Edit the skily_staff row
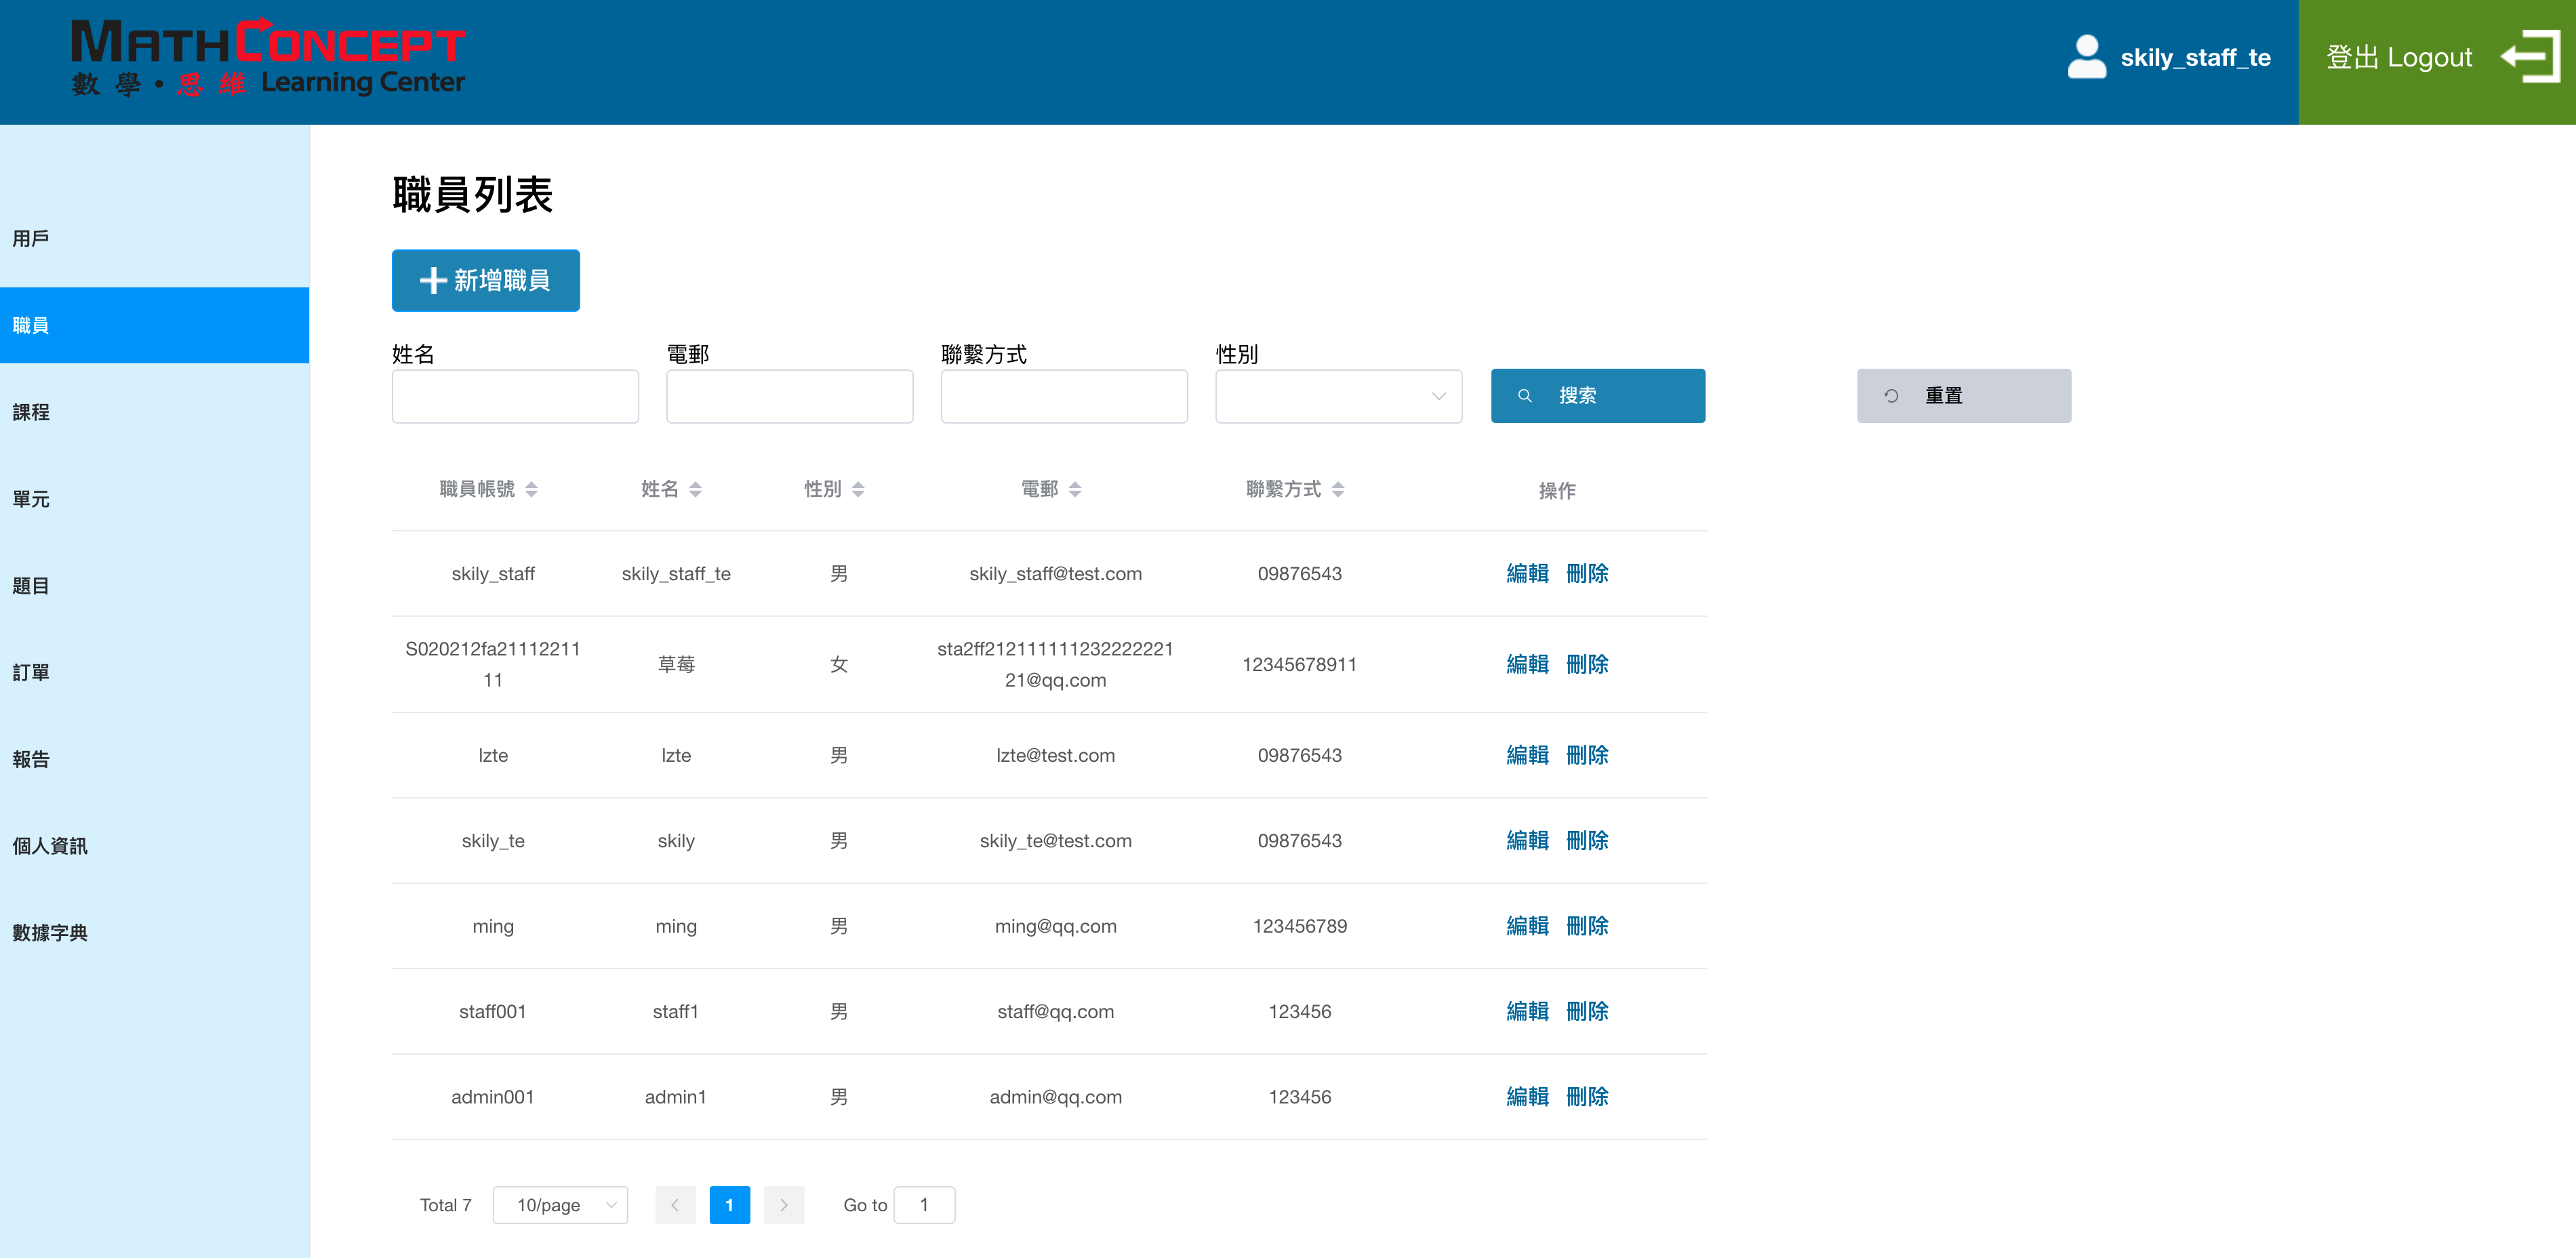2576x1258 pixels. (1527, 574)
